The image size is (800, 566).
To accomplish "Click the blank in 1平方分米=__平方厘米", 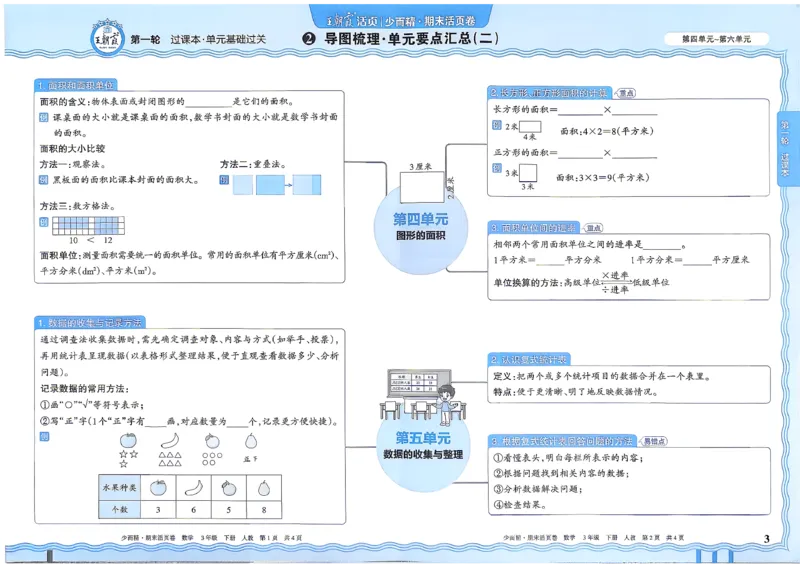I will click(697, 260).
